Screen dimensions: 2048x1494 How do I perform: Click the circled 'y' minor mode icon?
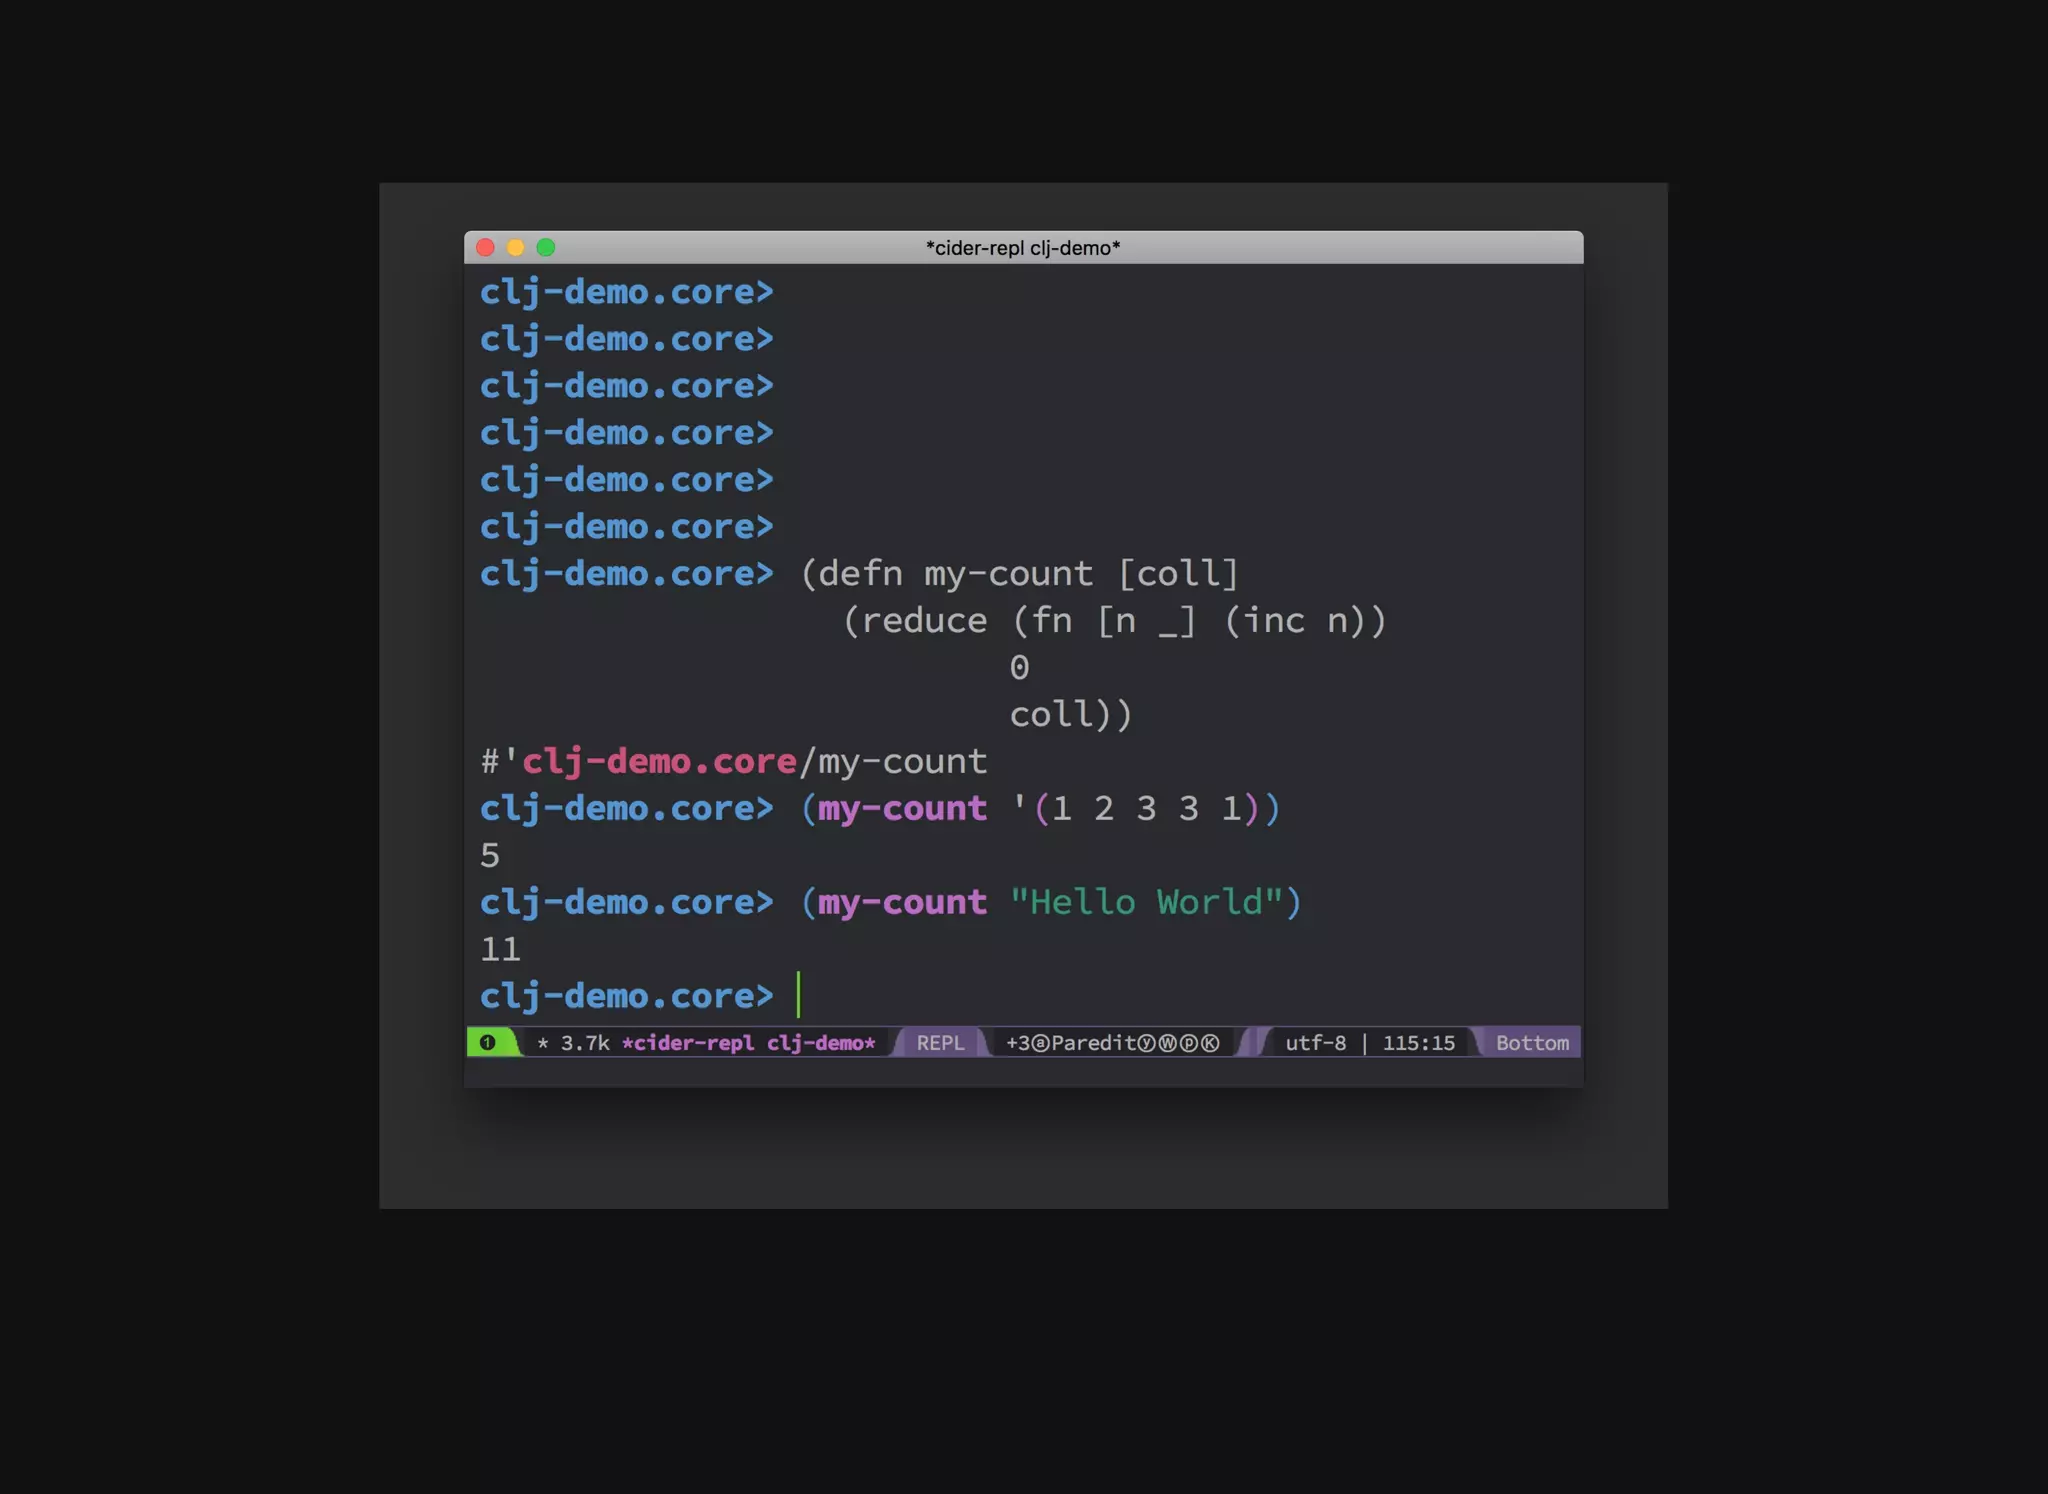point(1146,1043)
